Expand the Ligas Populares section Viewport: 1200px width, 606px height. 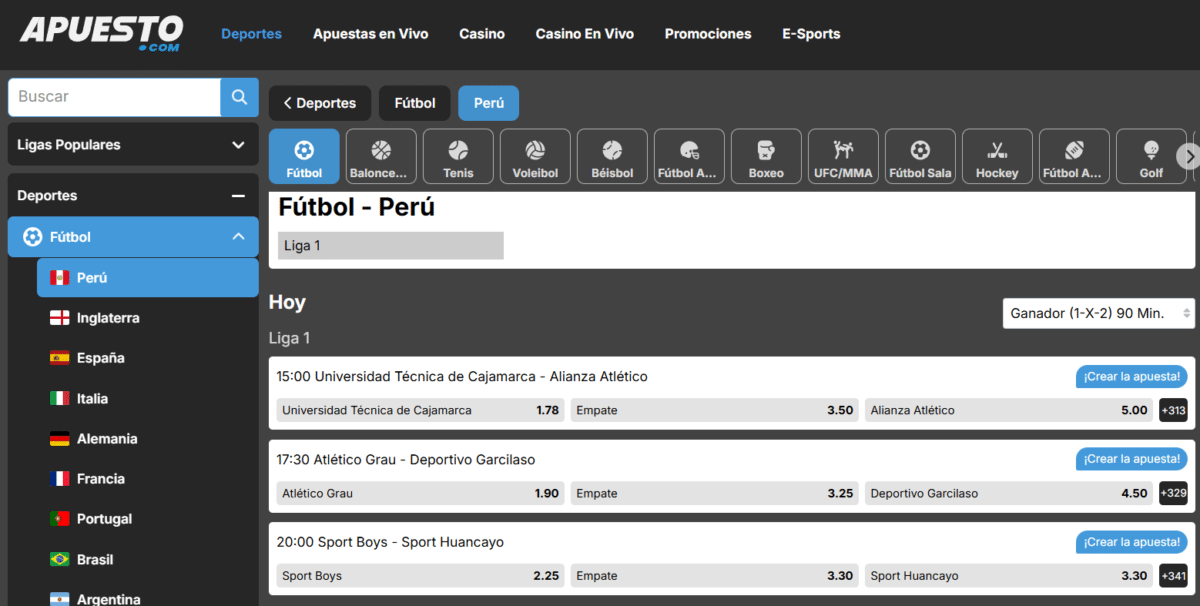(x=133, y=145)
